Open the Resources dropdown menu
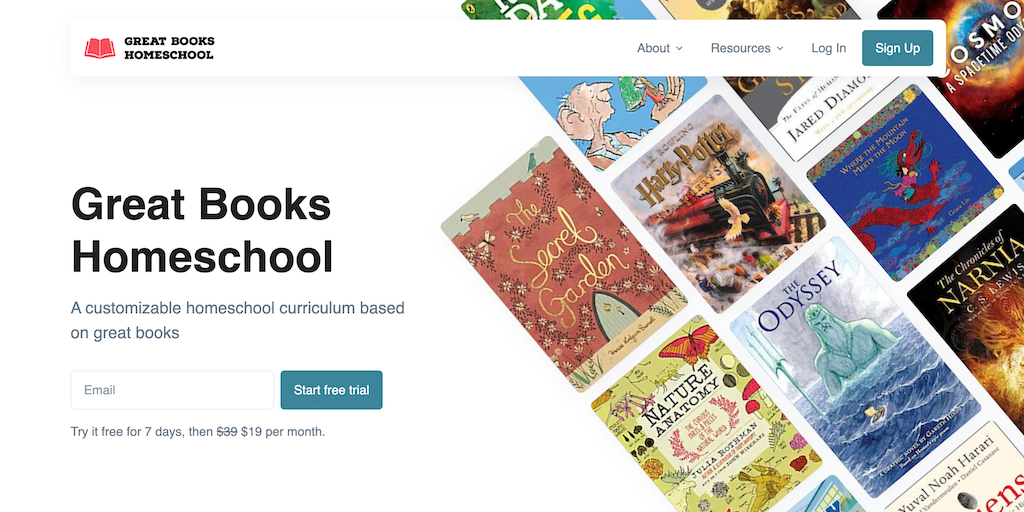Viewport: 1024px width, 512px height. pos(747,48)
